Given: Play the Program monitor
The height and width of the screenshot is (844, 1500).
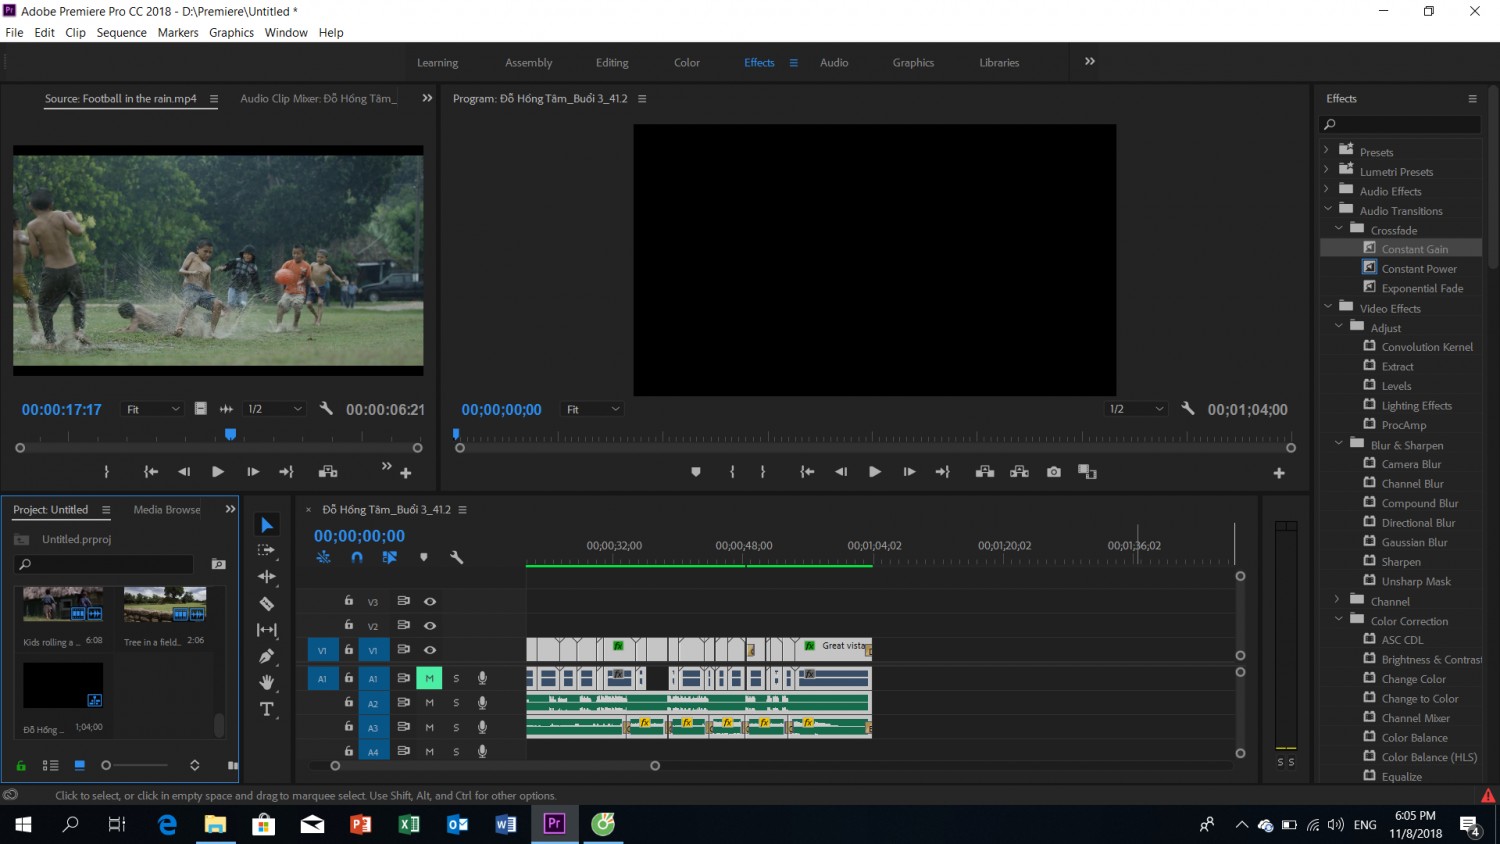Looking at the screenshot, I should [x=875, y=472].
